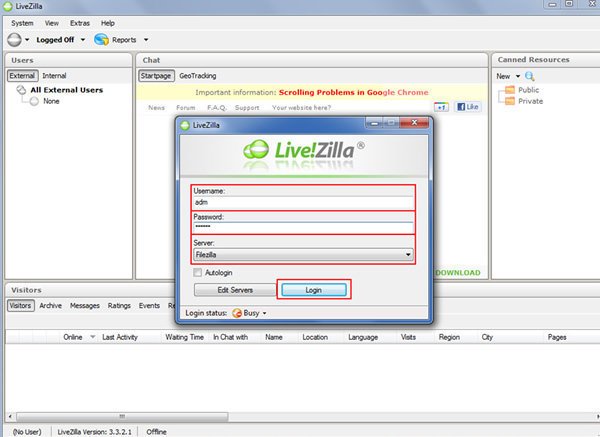Open Scrolling Problems in Google Chrome link
Image resolution: width=600 pixels, height=437 pixels.
(x=354, y=92)
